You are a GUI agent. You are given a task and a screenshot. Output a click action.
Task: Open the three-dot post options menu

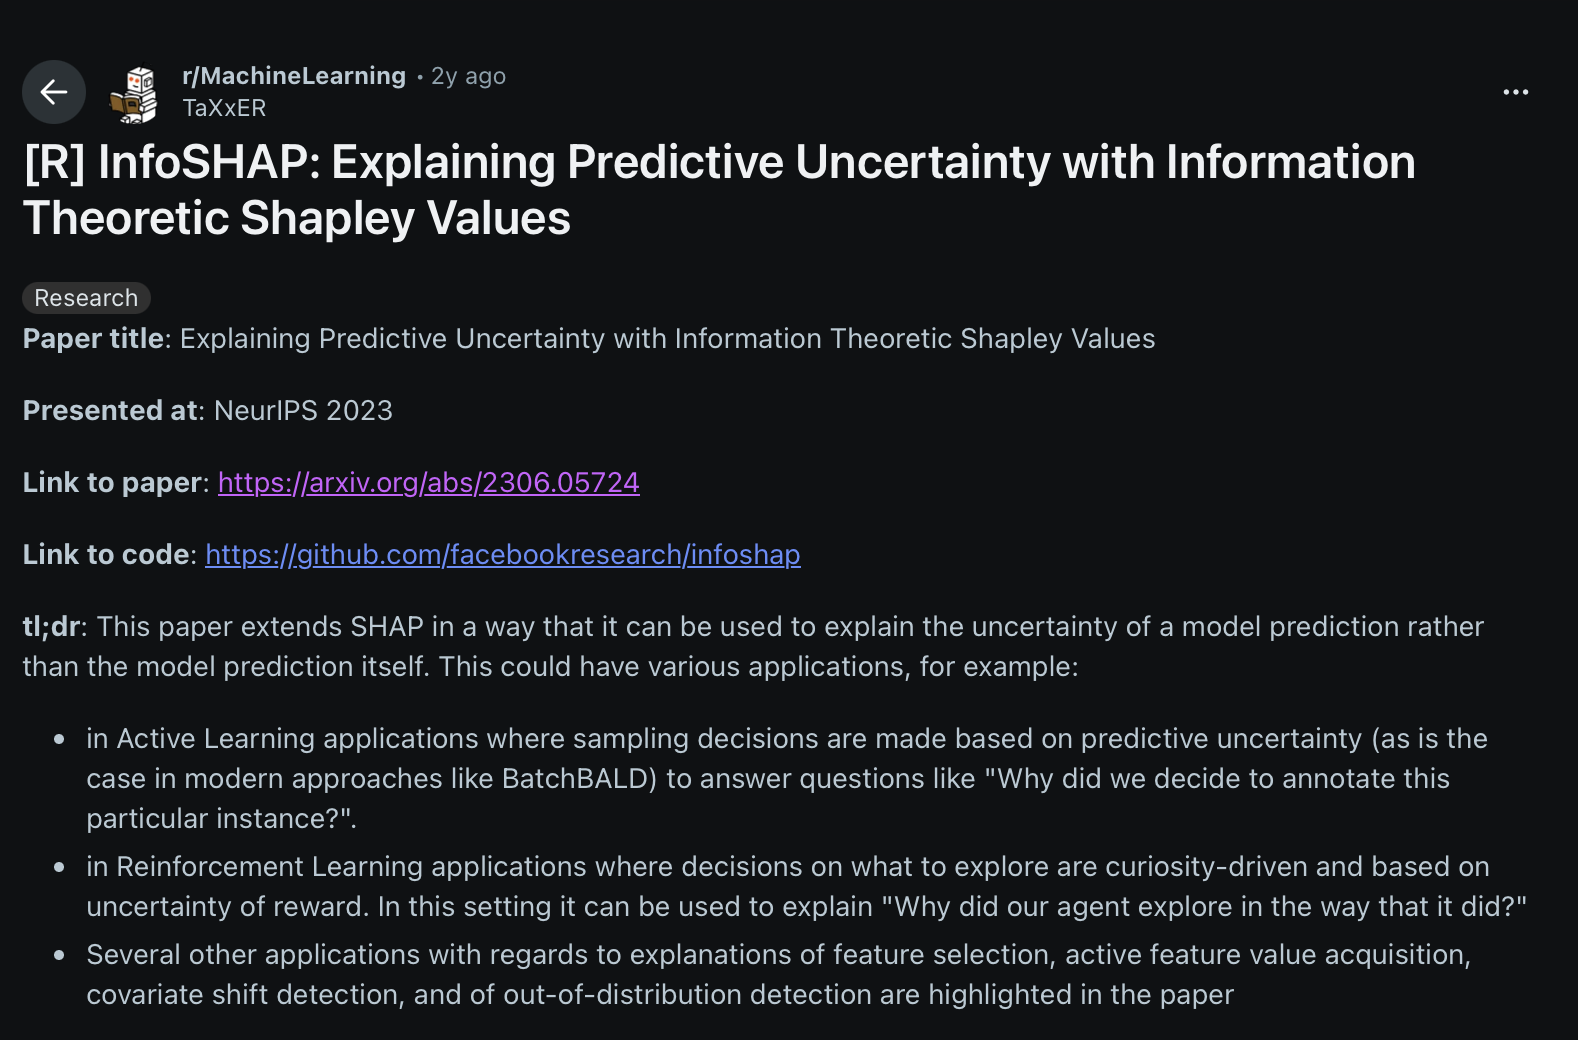click(x=1515, y=92)
